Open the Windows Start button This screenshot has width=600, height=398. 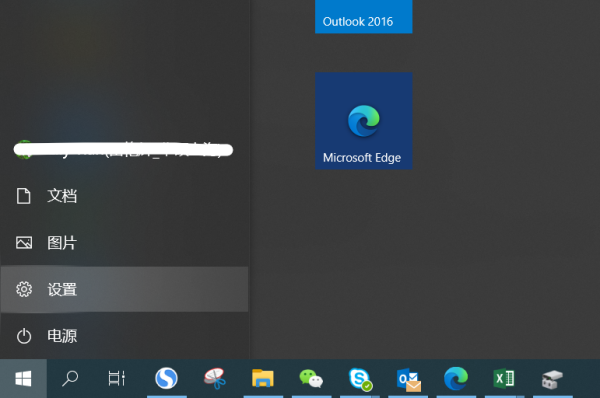23,379
